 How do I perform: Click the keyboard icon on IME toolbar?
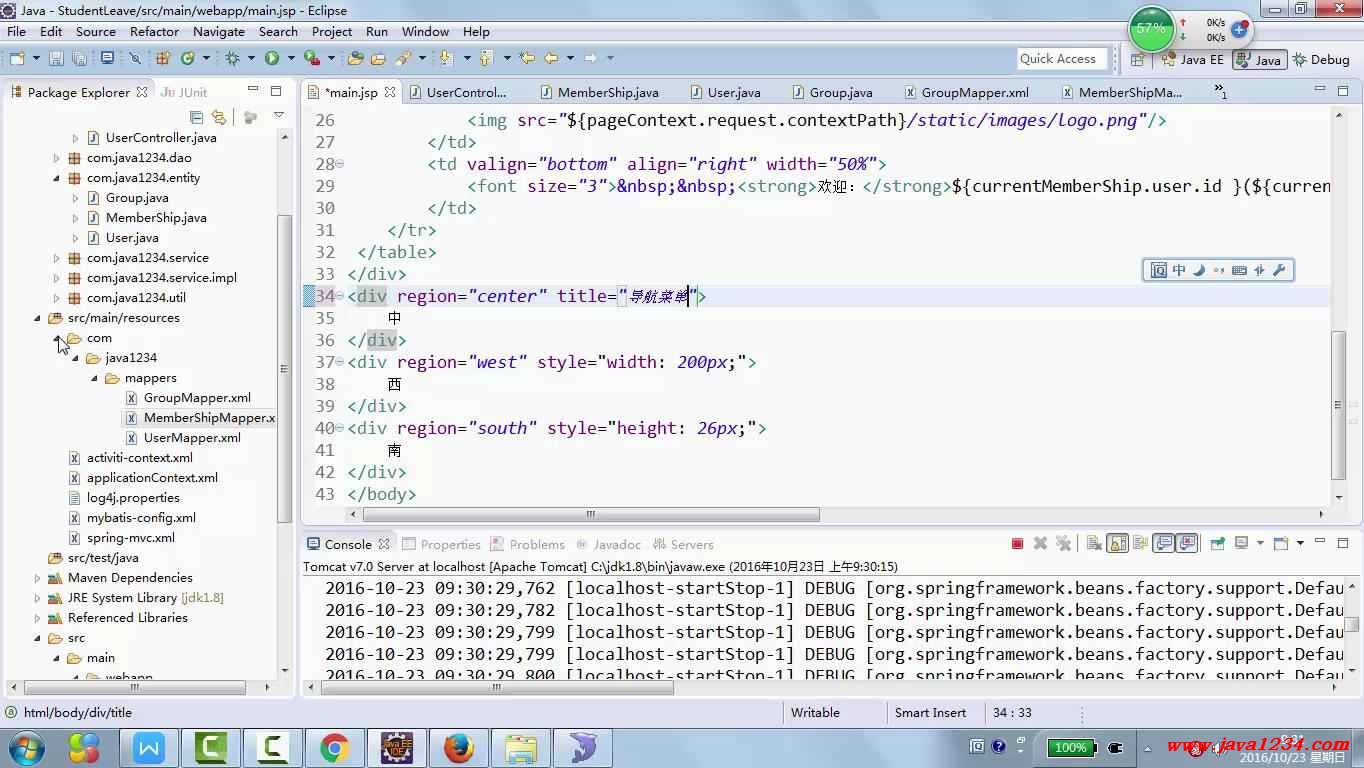(x=1239, y=270)
